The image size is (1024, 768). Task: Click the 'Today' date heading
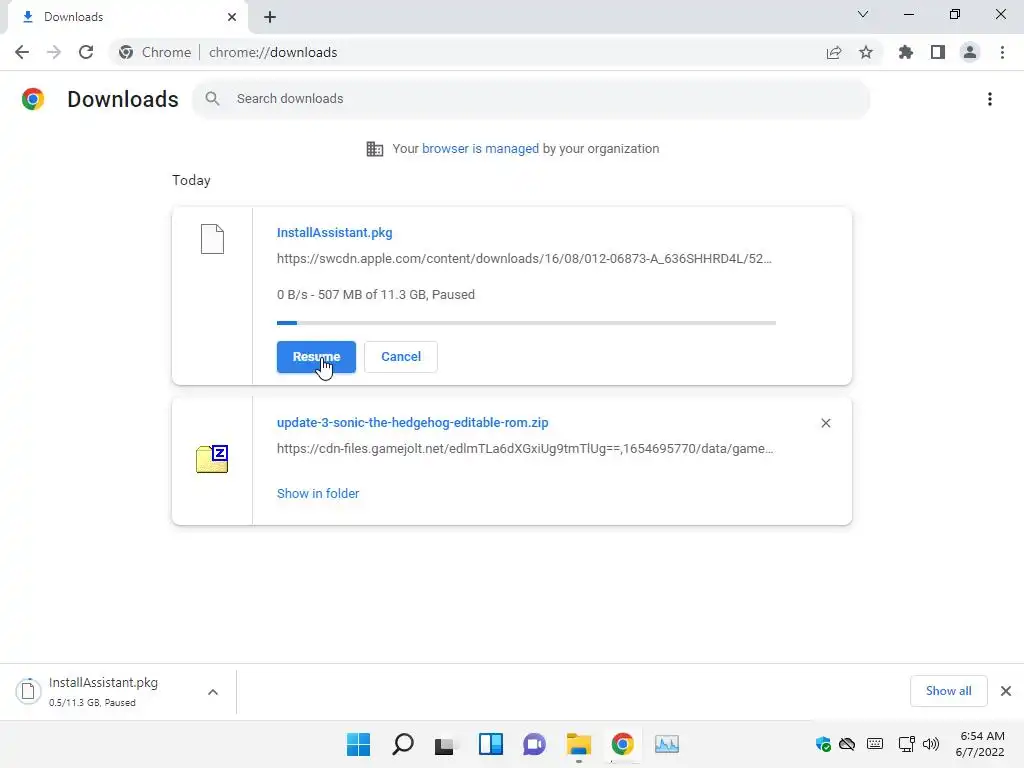tap(191, 180)
